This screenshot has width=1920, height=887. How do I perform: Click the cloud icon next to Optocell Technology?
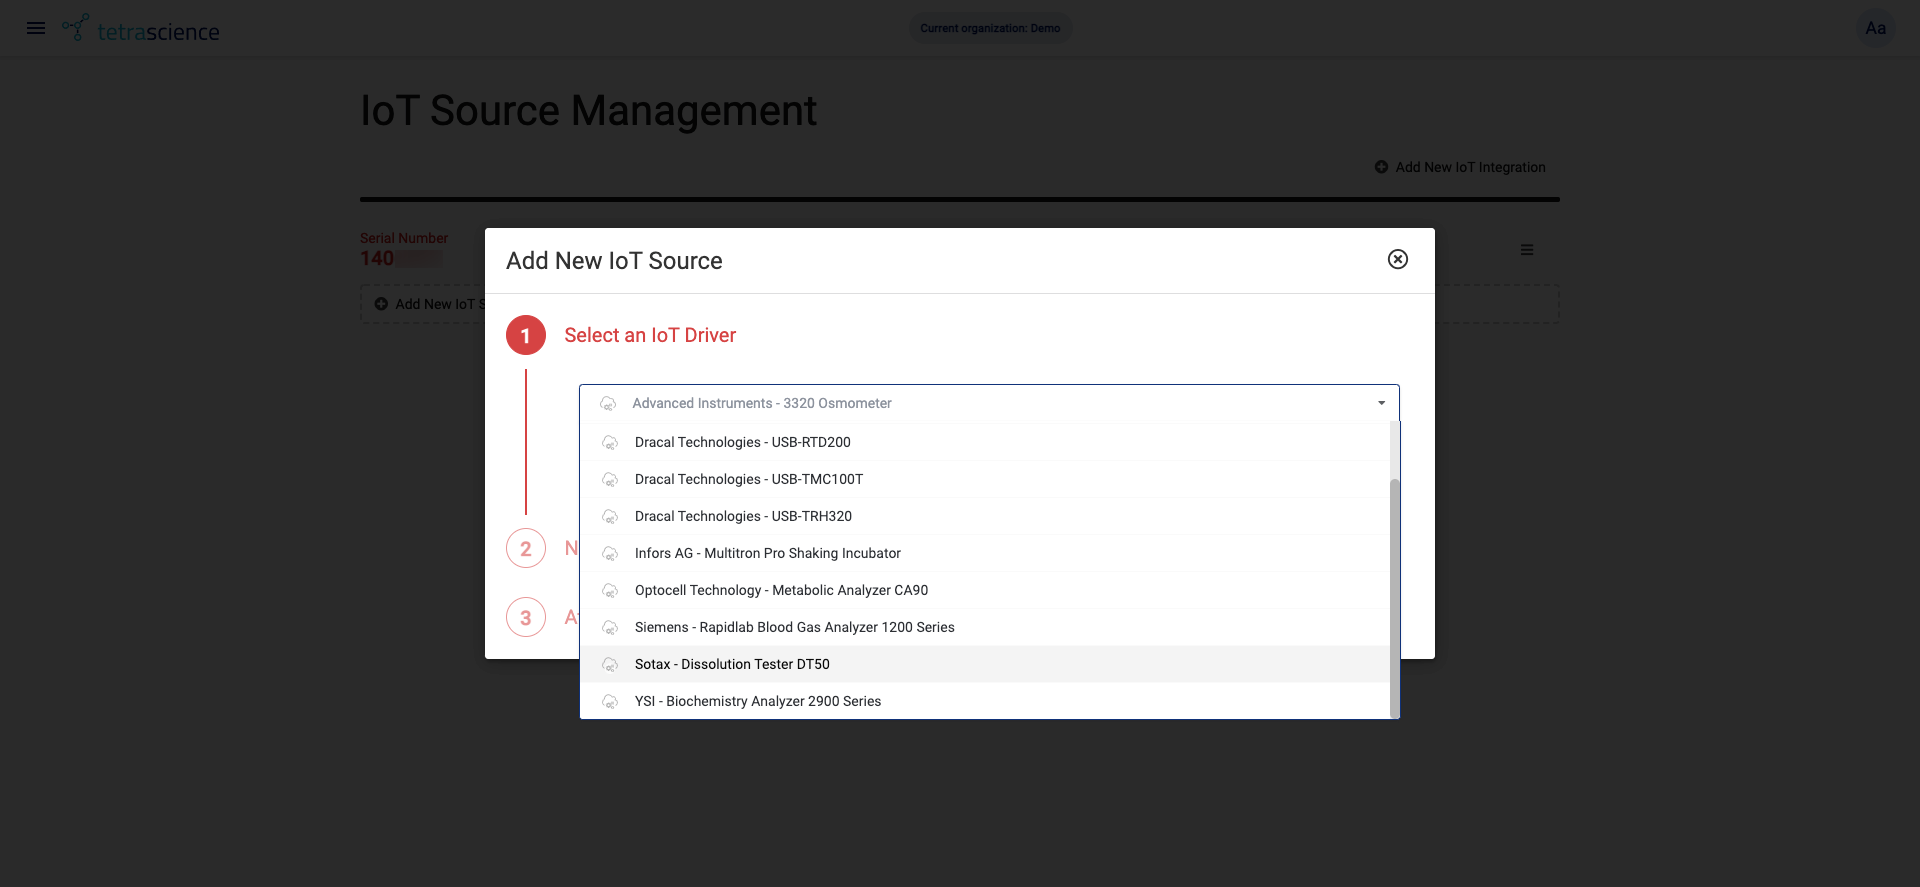tap(610, 591)
